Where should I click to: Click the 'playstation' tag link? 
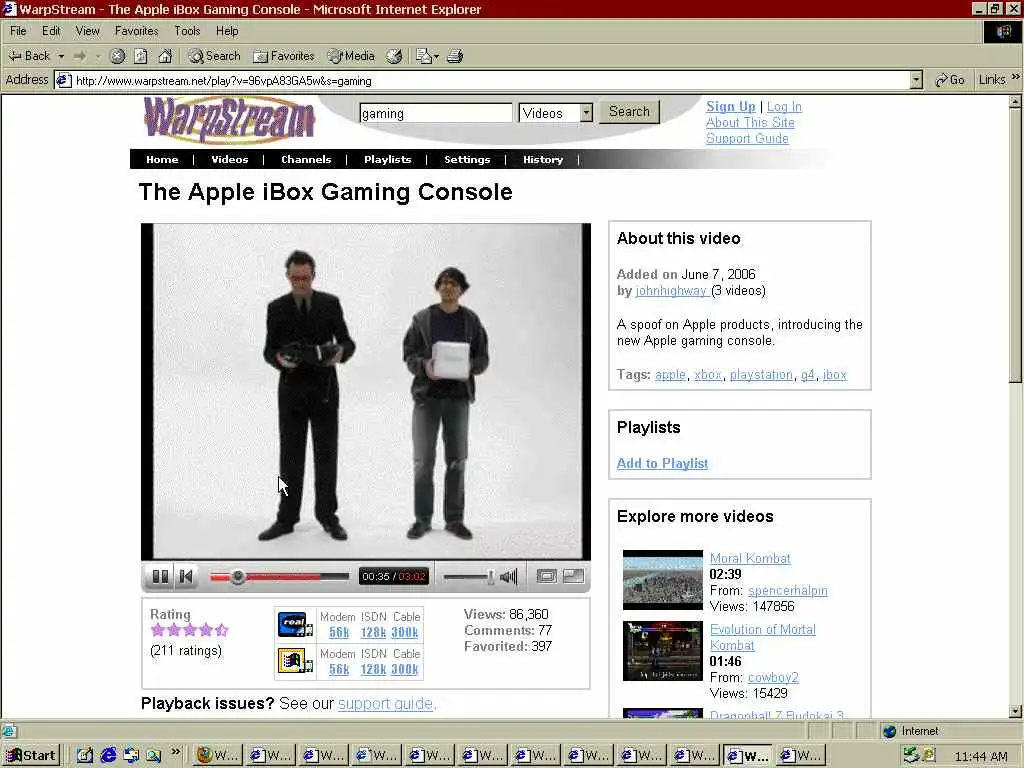pyautogui.click(x=761, y=375)
